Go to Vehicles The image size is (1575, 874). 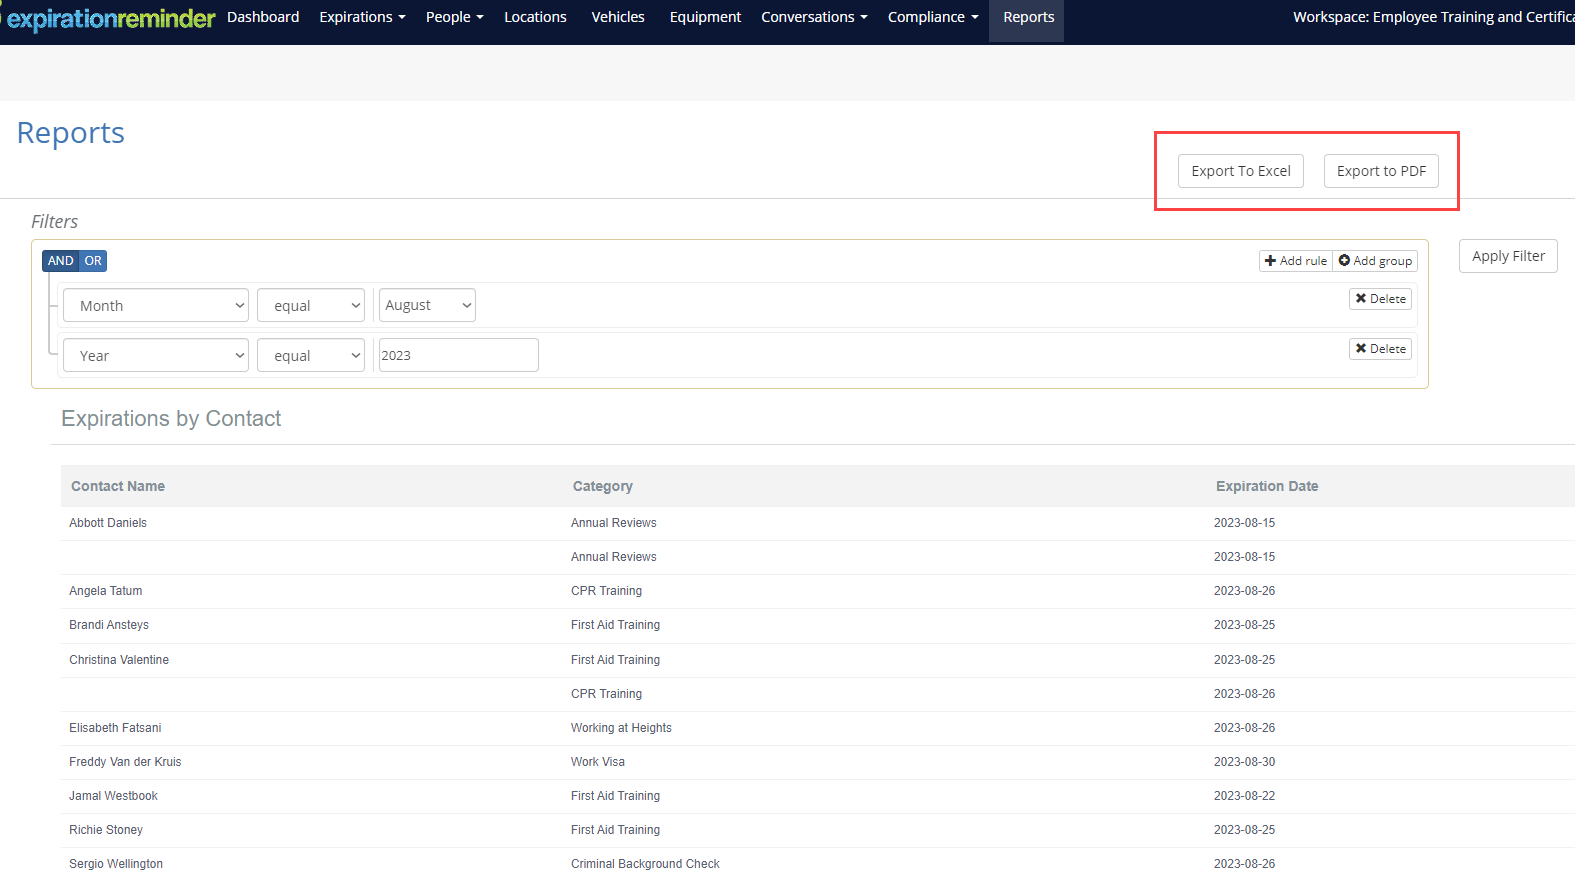(x=618, y=17)
